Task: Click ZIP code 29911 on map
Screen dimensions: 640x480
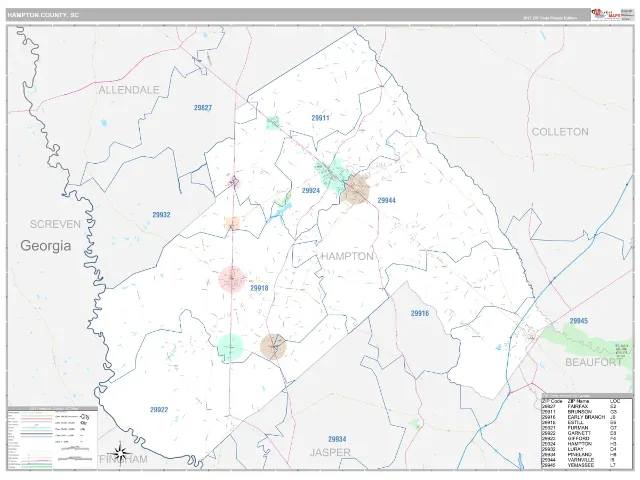Action: pos(320,118)
